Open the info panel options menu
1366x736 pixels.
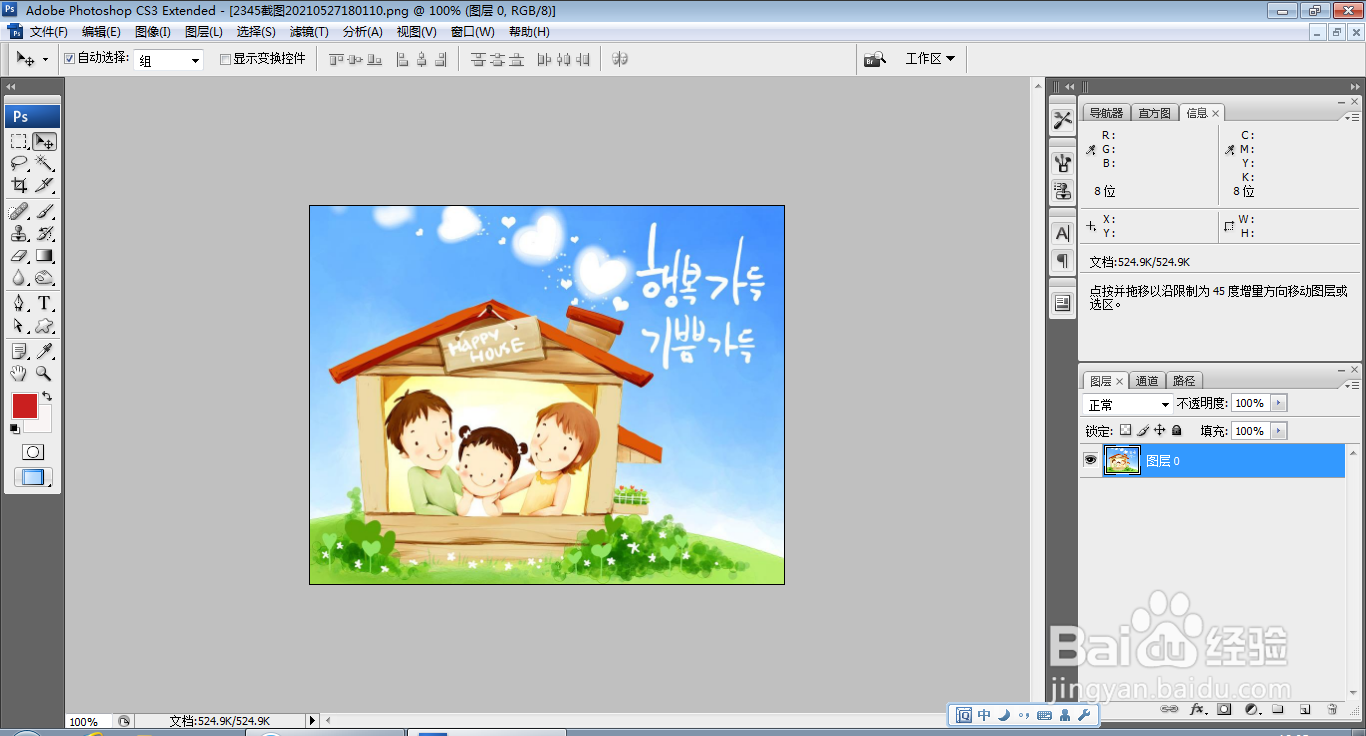point(1351,116)
